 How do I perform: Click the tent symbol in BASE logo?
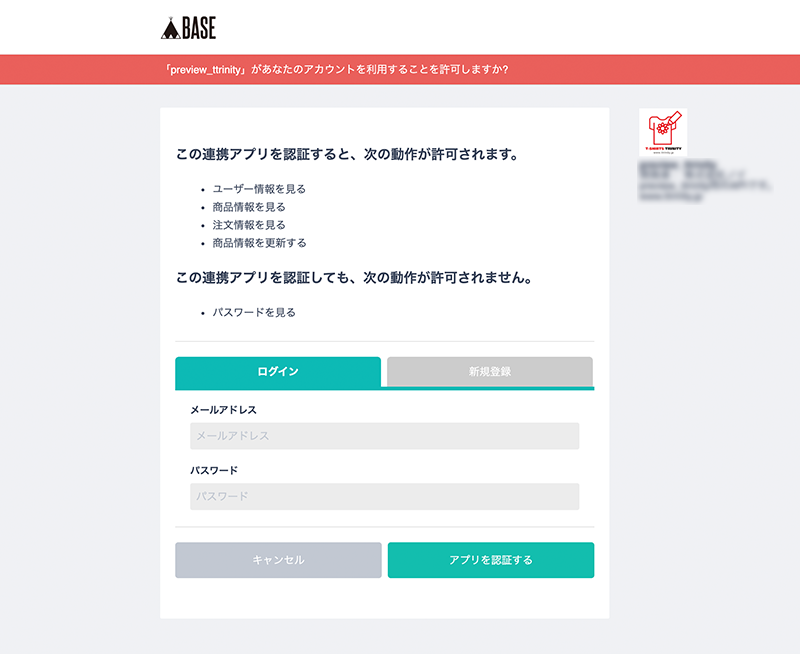coord(171,28)
